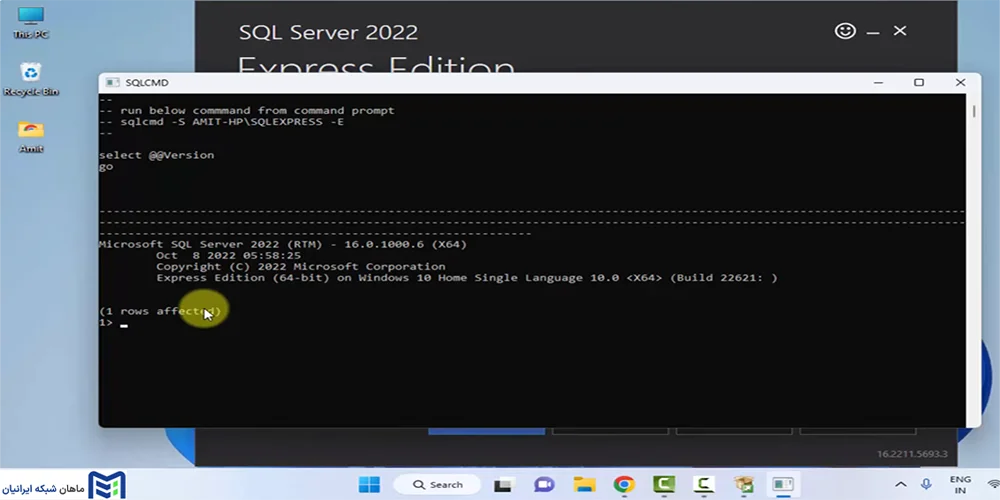Open the installer package taskbar icon
The width and height of the screenshot is (1000, 500).
tap(744, 485)
